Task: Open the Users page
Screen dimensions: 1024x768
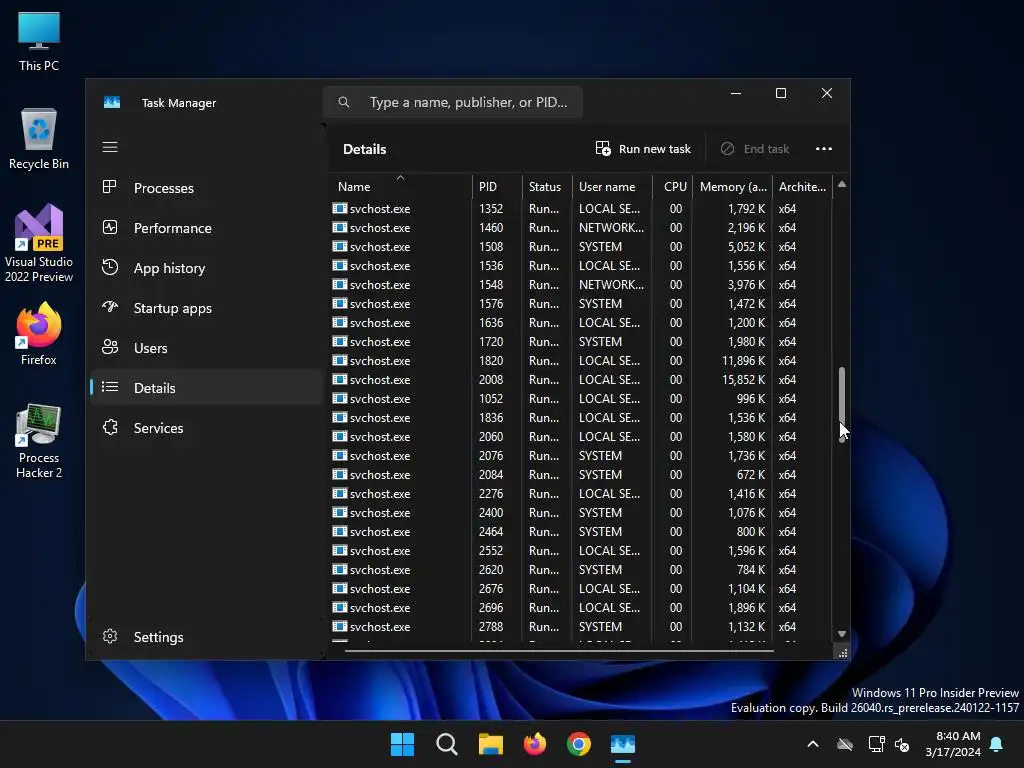Action: 206,348
